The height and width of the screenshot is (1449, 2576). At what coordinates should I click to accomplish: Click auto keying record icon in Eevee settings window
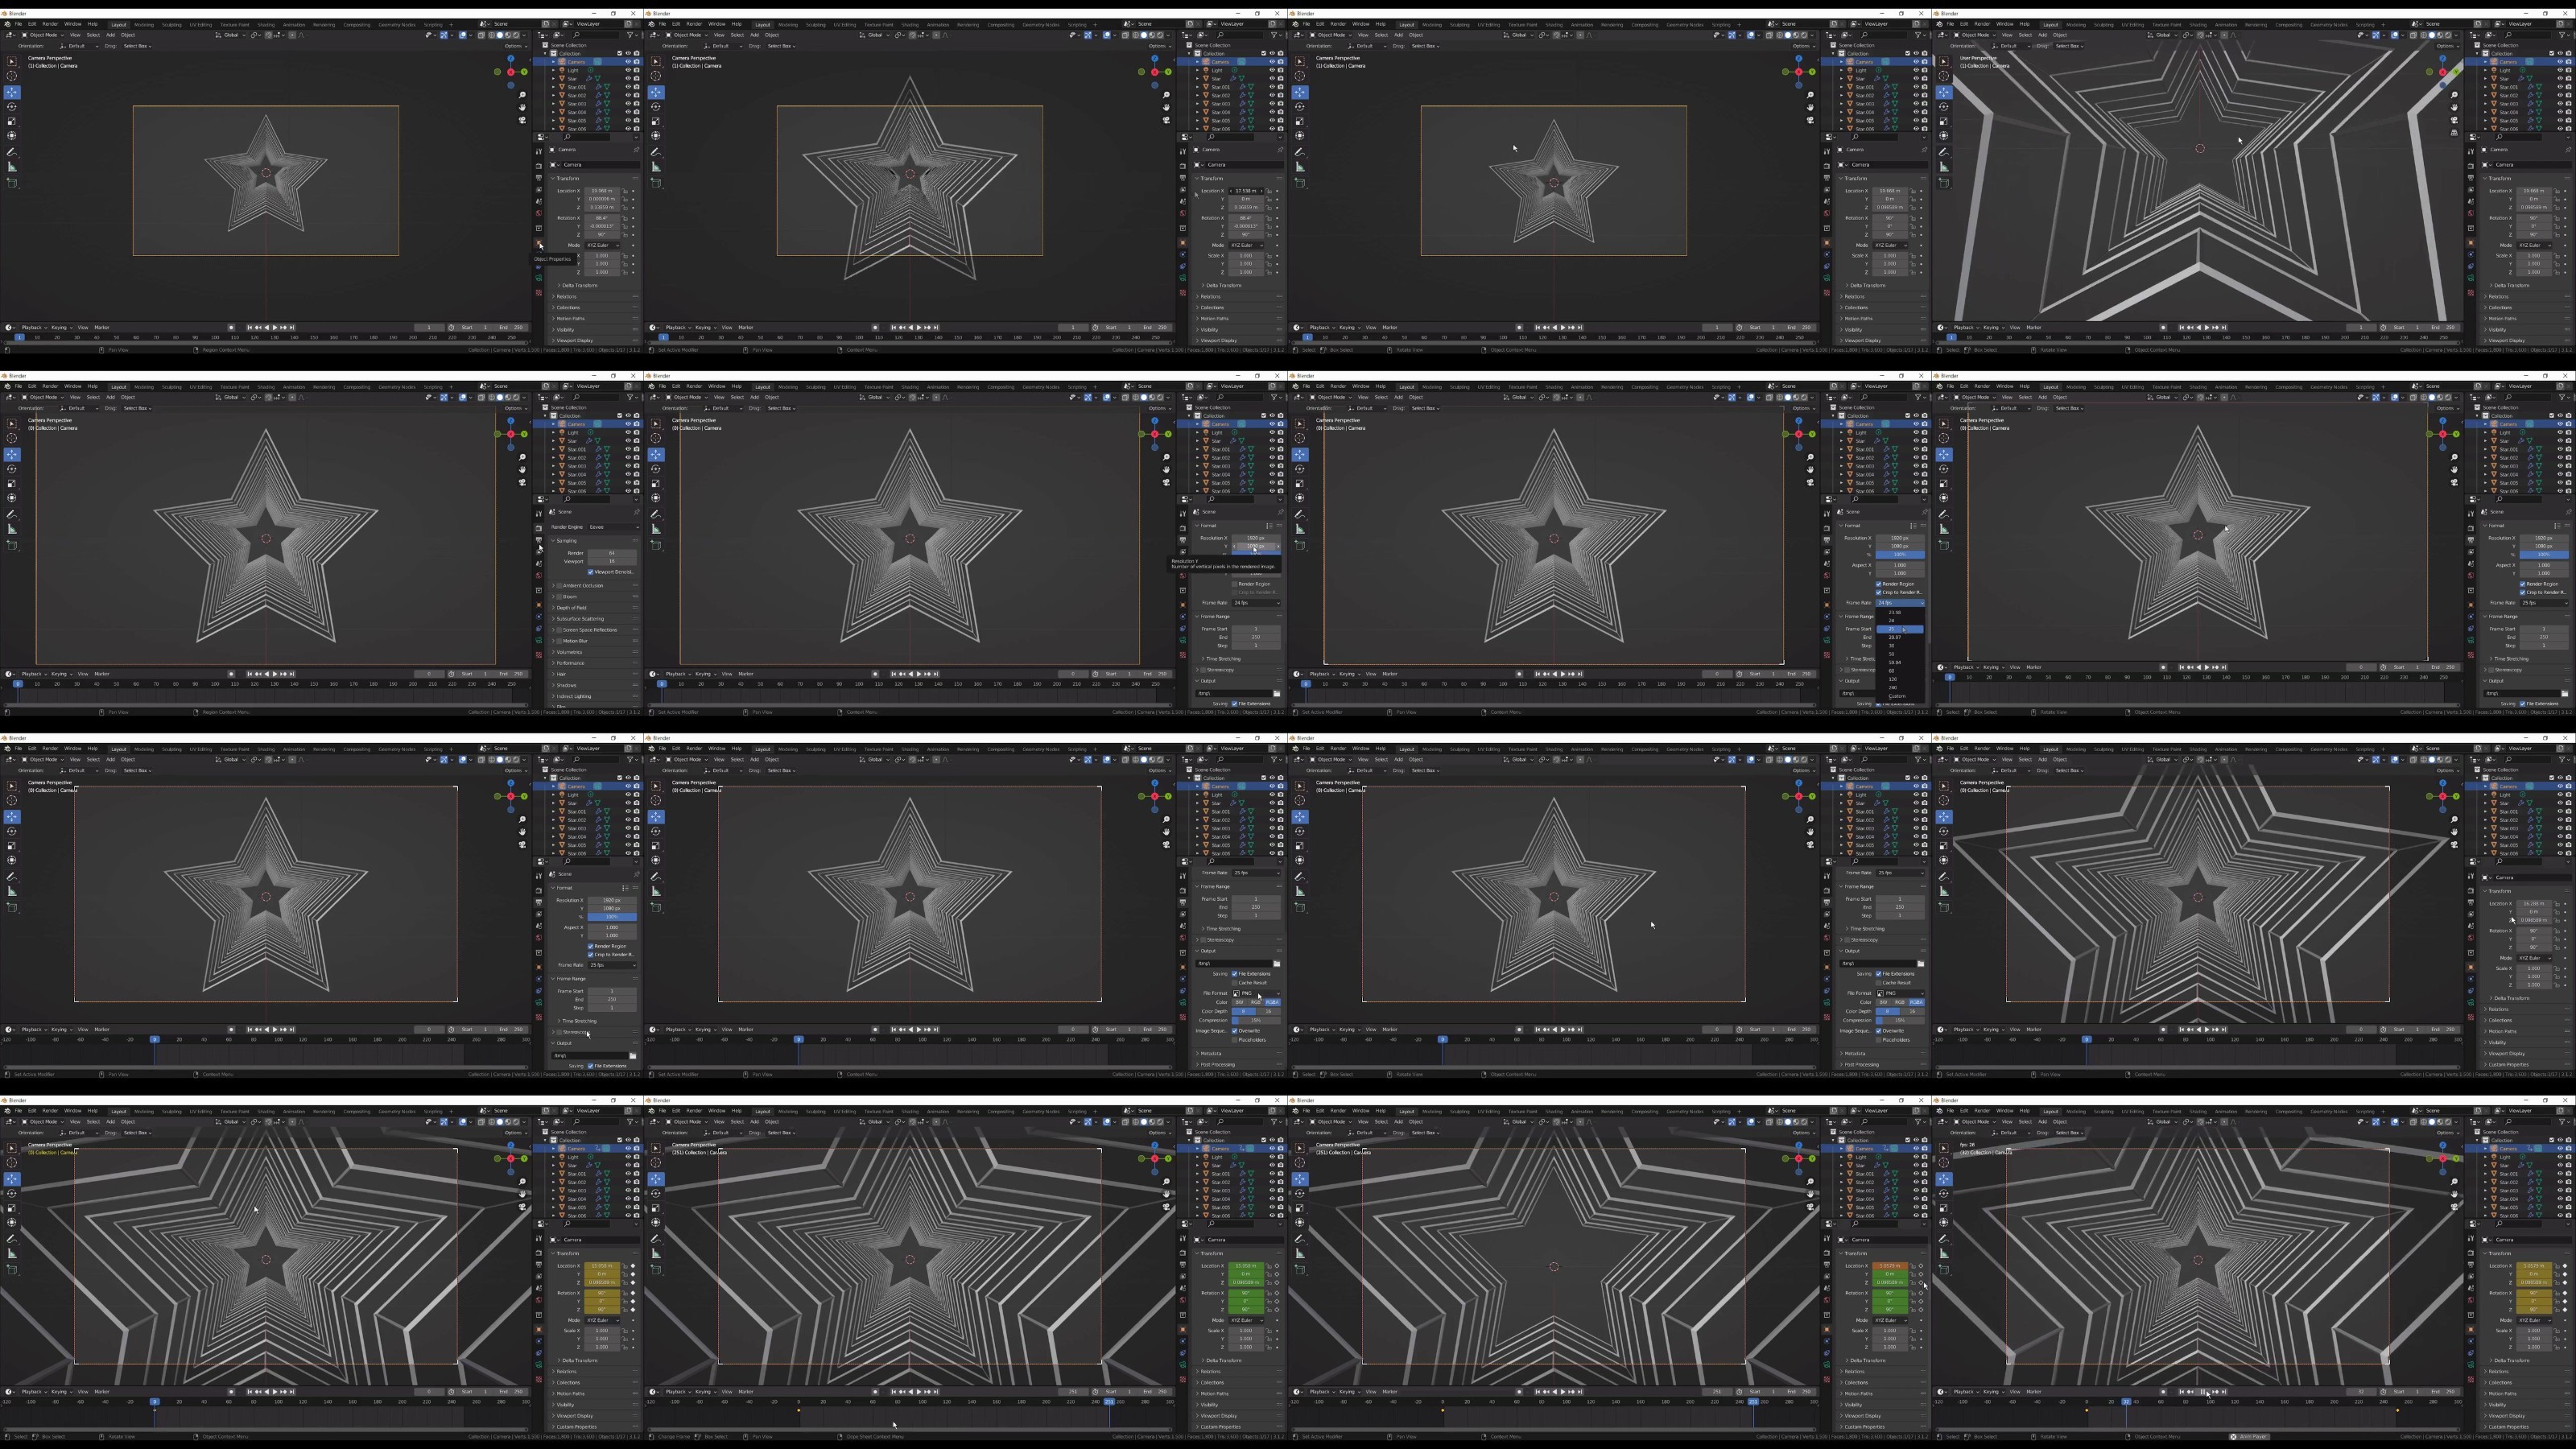[231, 674]
